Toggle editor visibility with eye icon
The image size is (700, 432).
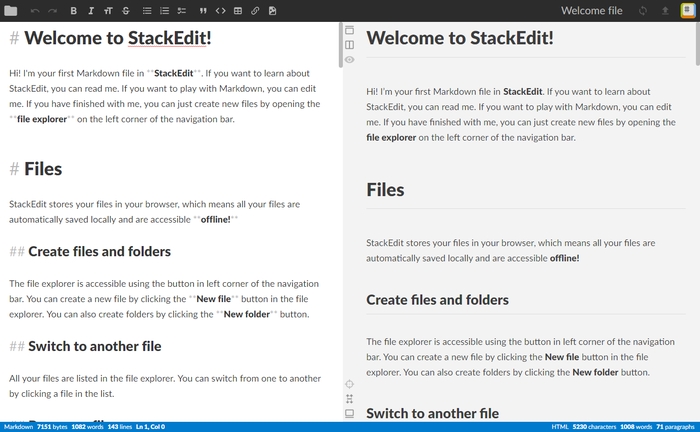click(350, 59)
